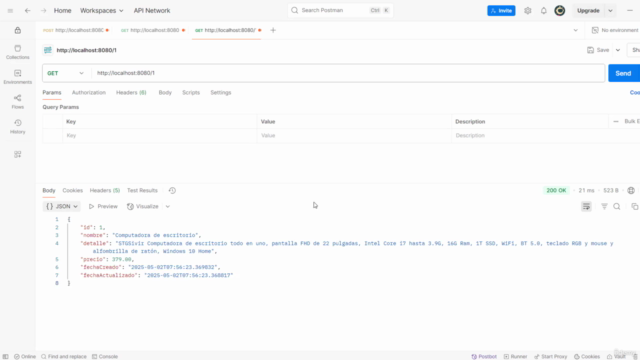The width and height of the screenshot is (640, 360).
Task: Open the notifications bell
Action: click(x=544, y=11)
